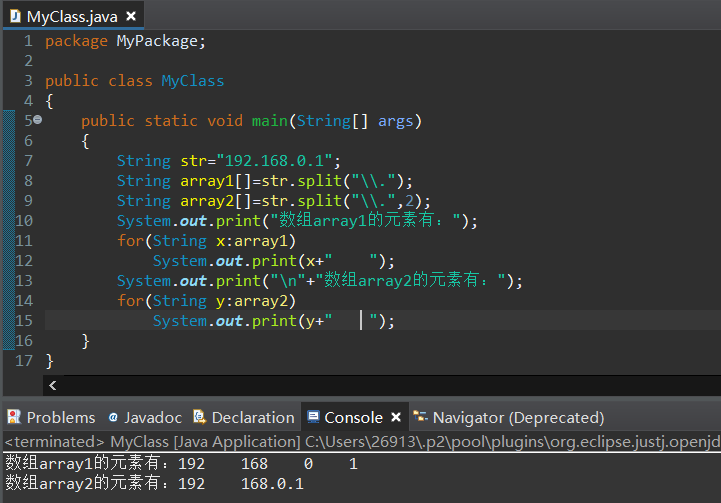Click the string "192.168.0.1" on line 7
Screen dimensions: 721x503
[x=275, y=161]
